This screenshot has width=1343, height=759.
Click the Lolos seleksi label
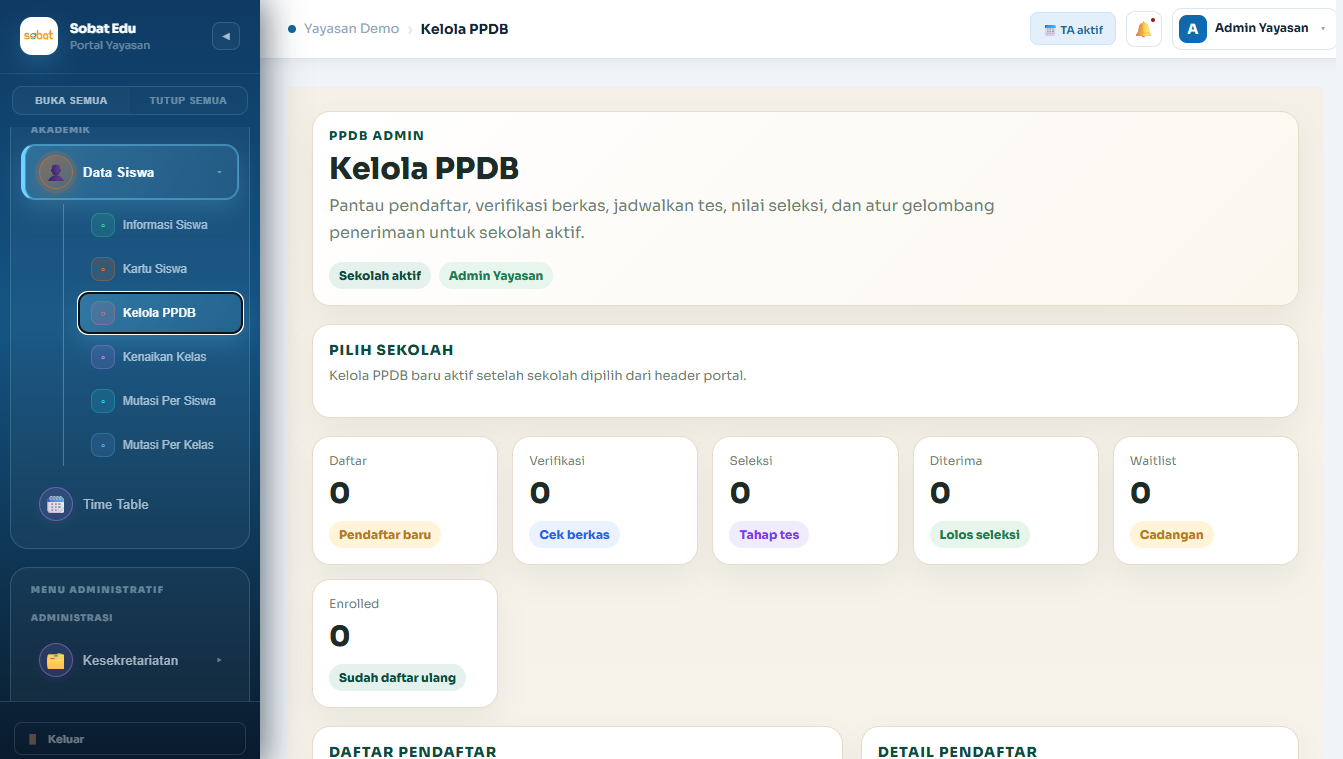979,535
